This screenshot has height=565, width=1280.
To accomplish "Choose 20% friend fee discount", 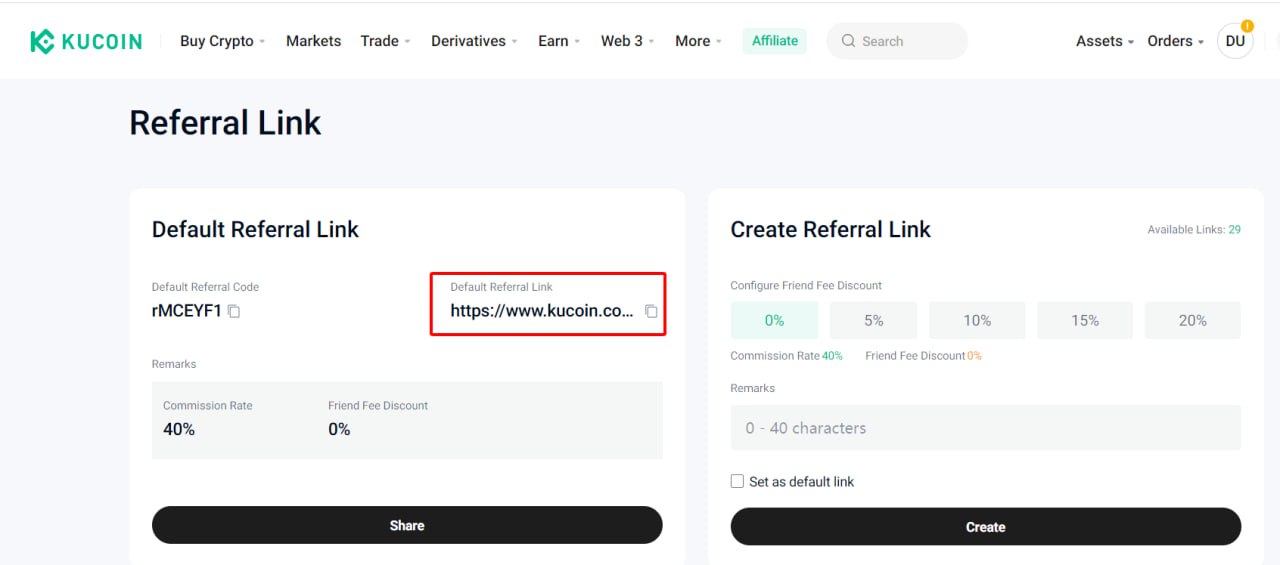I will click(1192, 320).
